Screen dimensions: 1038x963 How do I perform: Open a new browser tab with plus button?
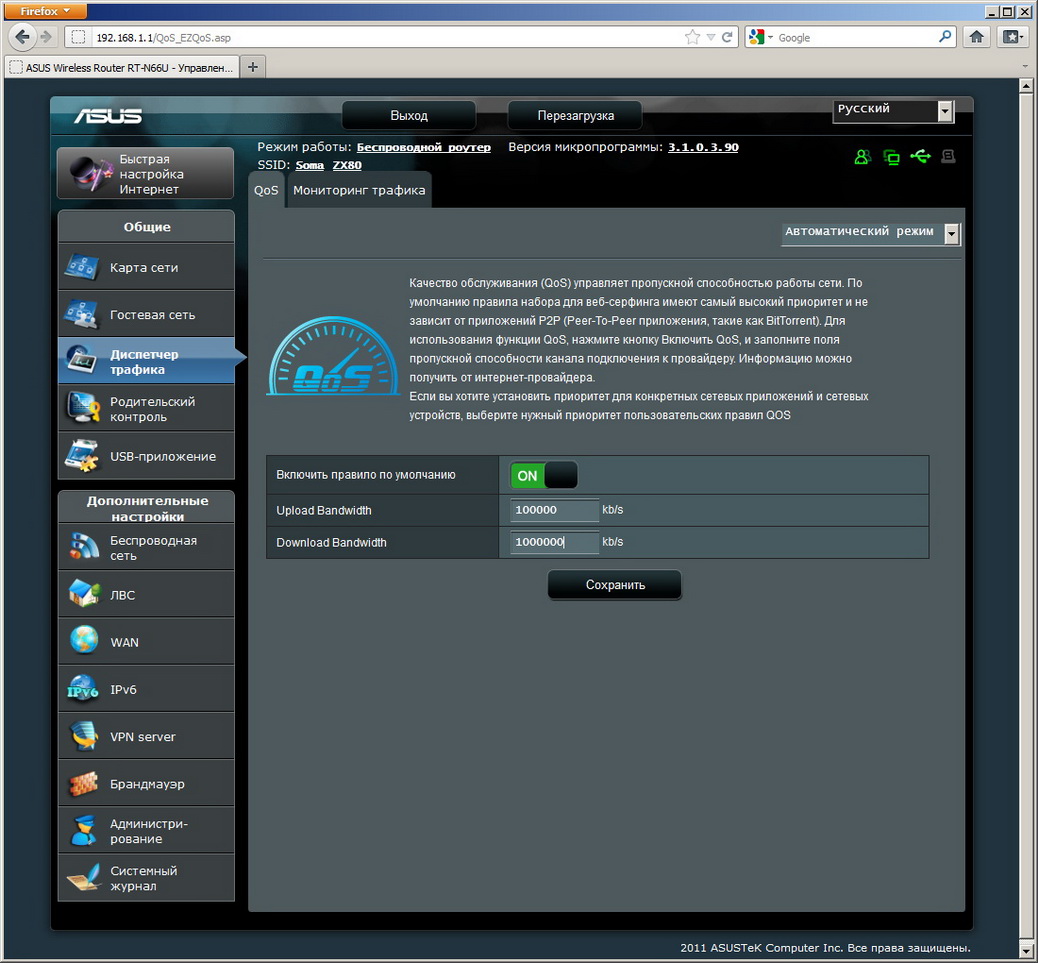point(252,67)
